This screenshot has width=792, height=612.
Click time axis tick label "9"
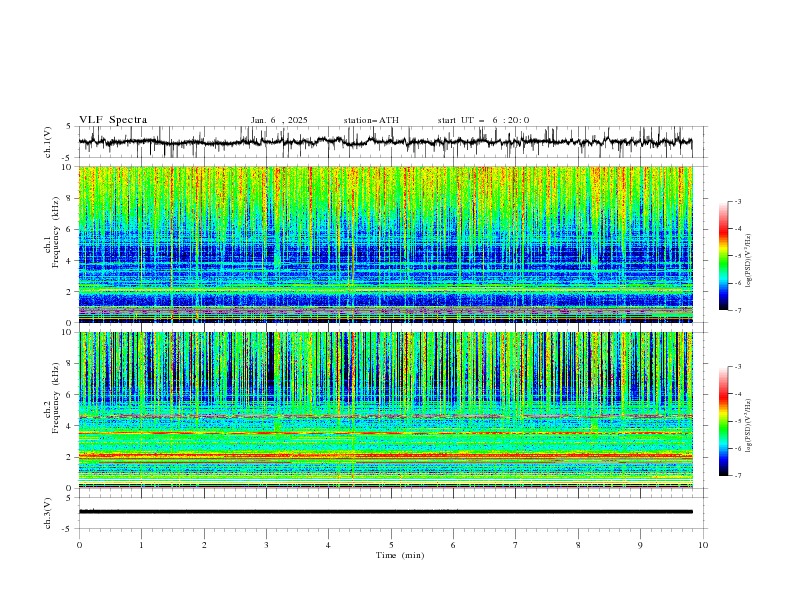(x=640, y=545)
